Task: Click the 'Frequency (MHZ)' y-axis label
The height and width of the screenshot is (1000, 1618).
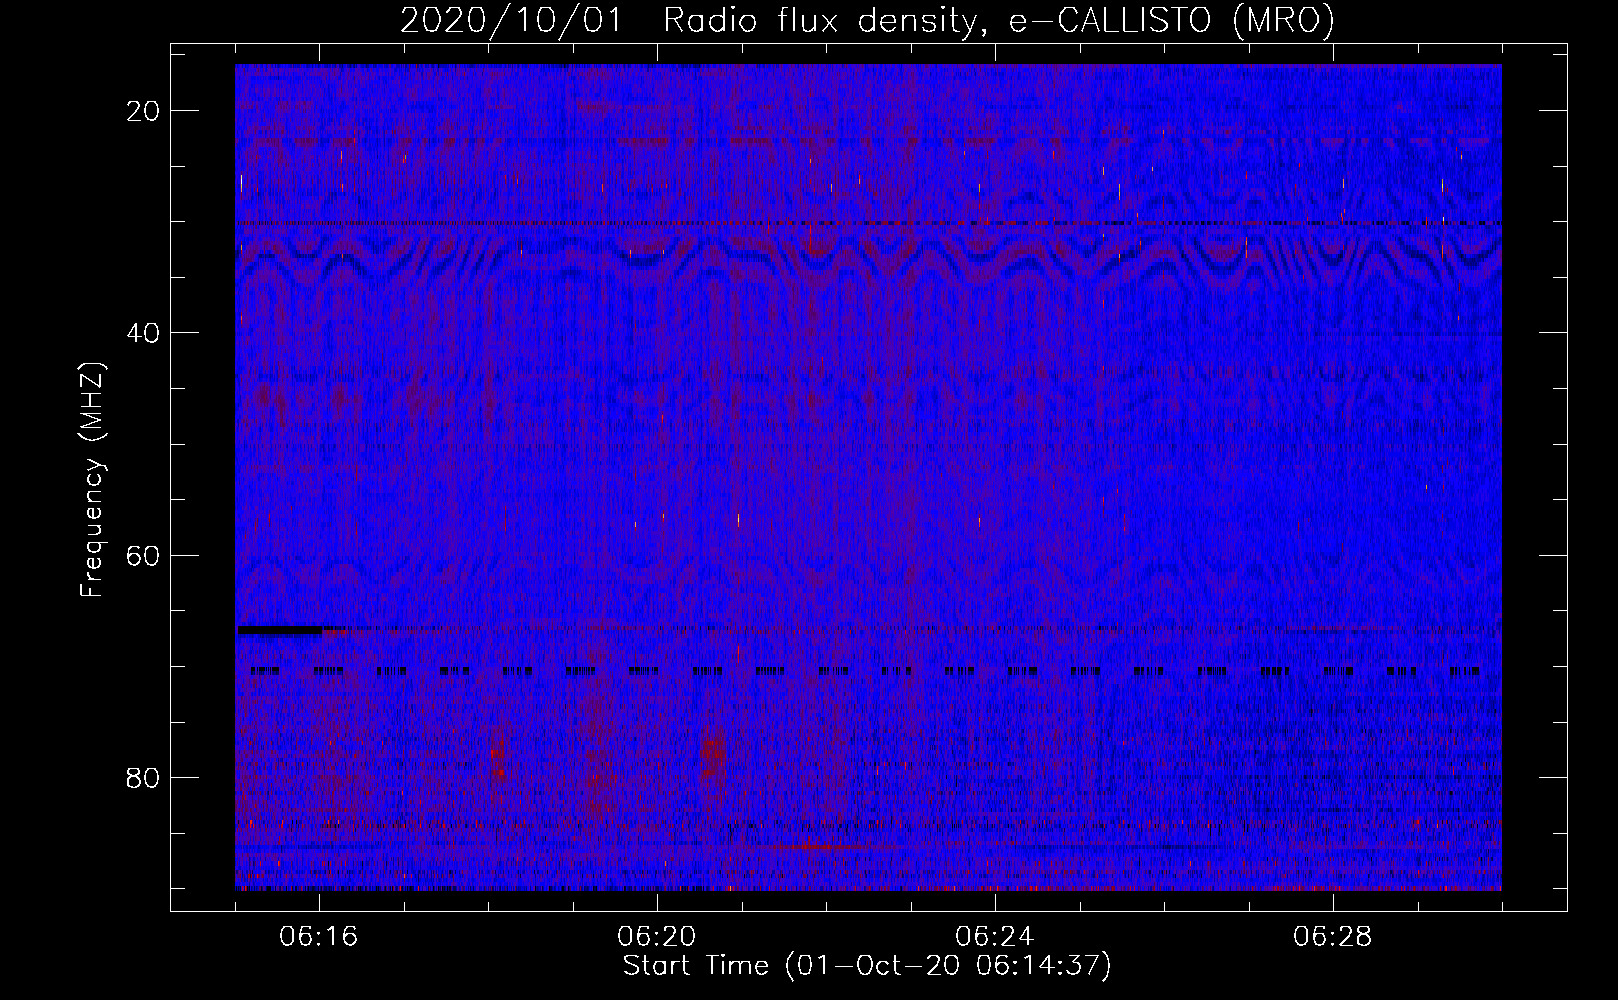Action: 92,479
